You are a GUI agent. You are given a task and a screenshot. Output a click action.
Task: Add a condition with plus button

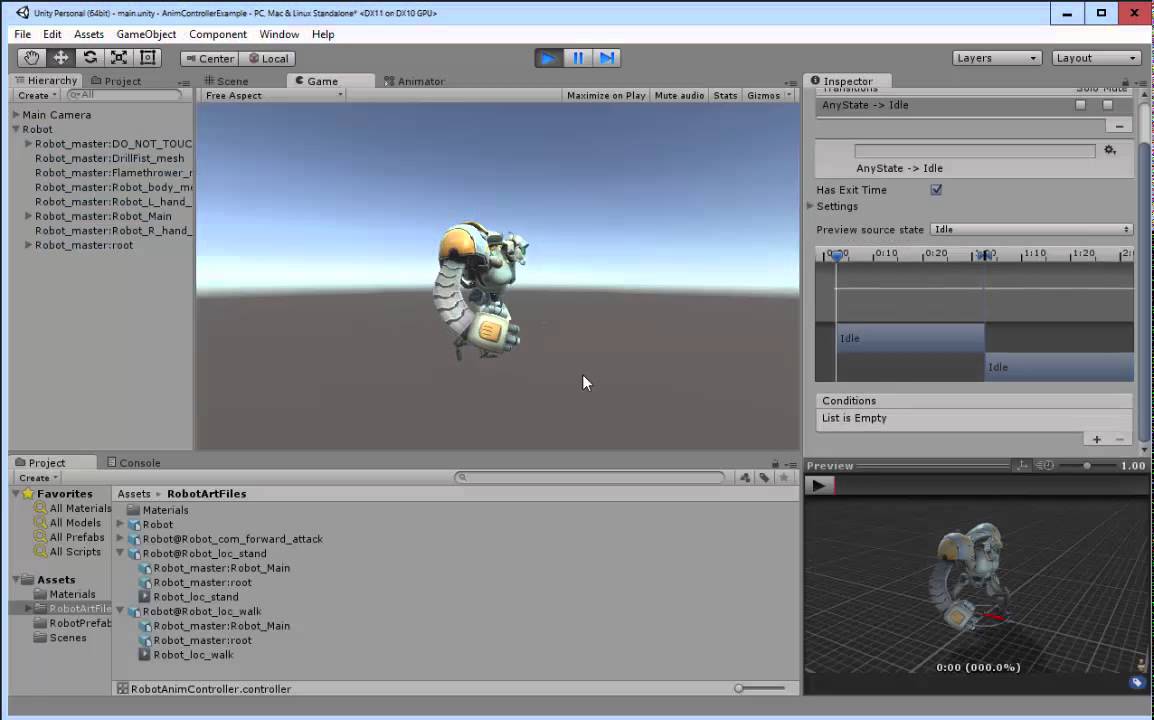click(1097, 440)
